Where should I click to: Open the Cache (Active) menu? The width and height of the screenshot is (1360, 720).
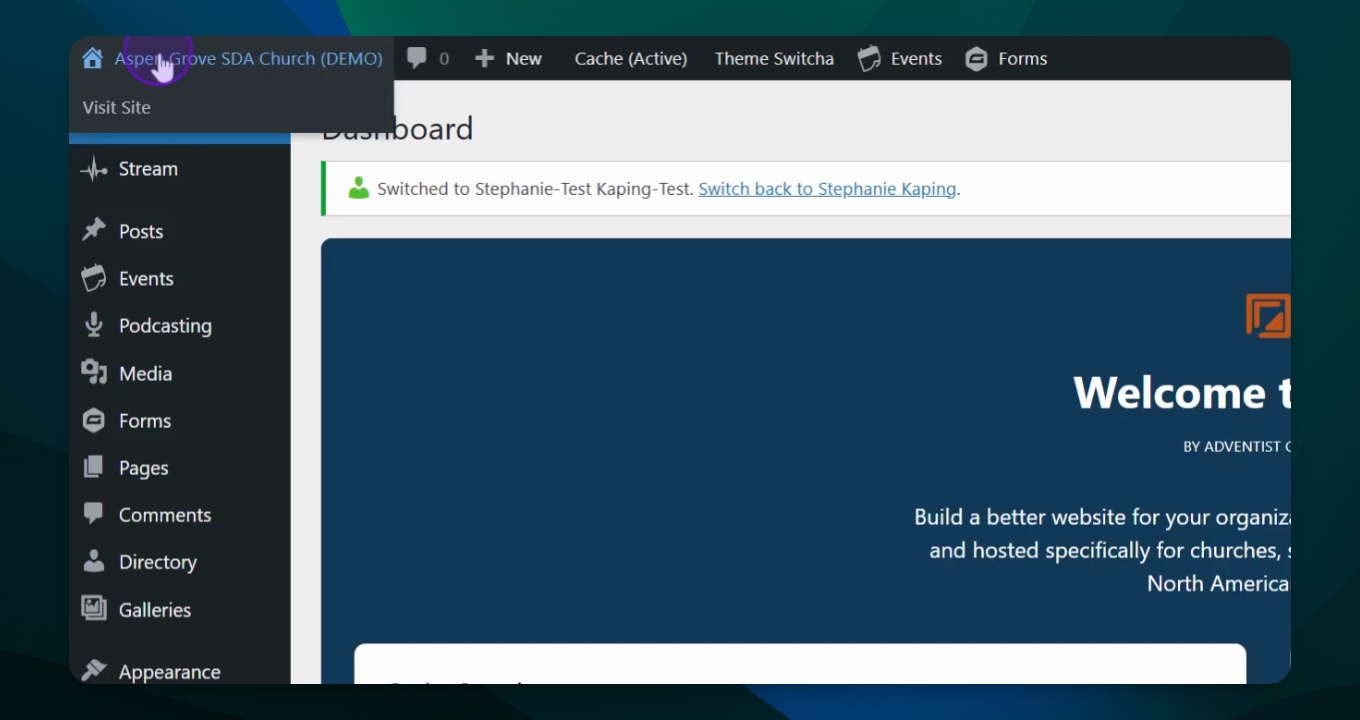point(631,59)
